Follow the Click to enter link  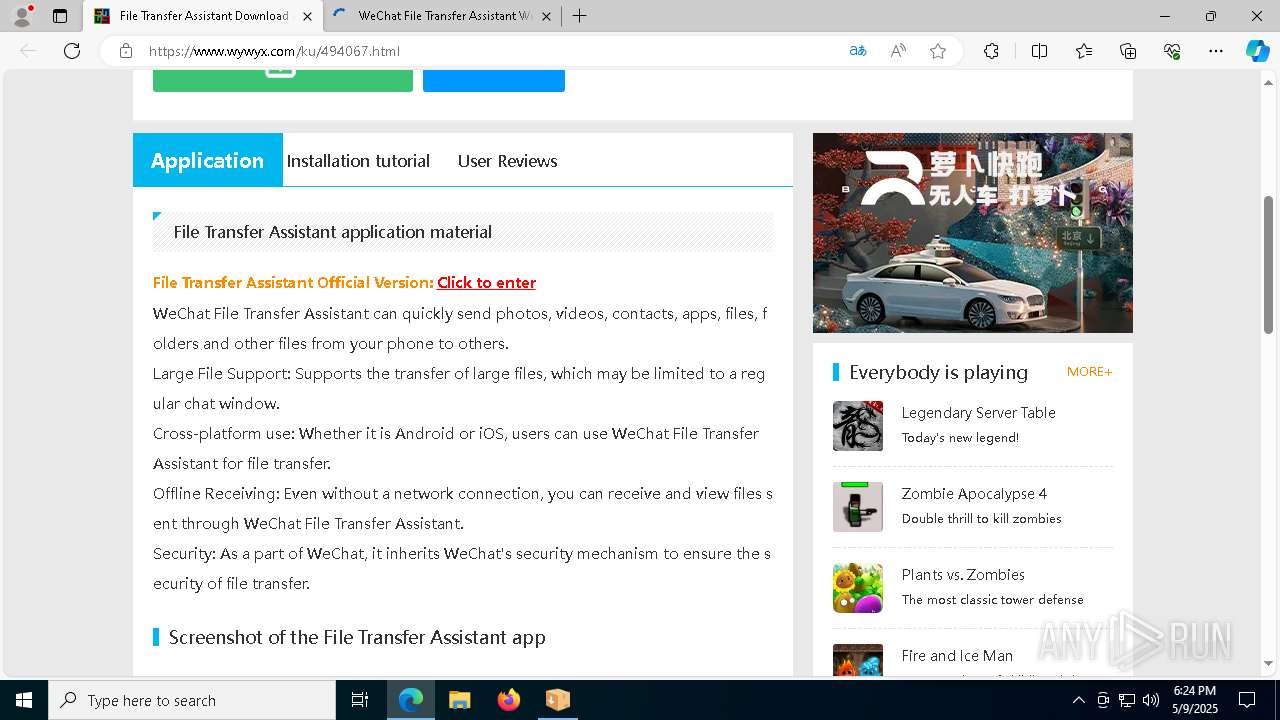[486, 283]
